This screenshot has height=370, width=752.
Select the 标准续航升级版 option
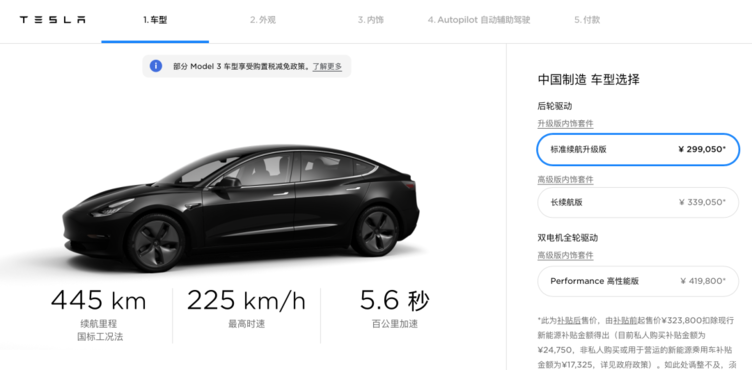point(638,149)
